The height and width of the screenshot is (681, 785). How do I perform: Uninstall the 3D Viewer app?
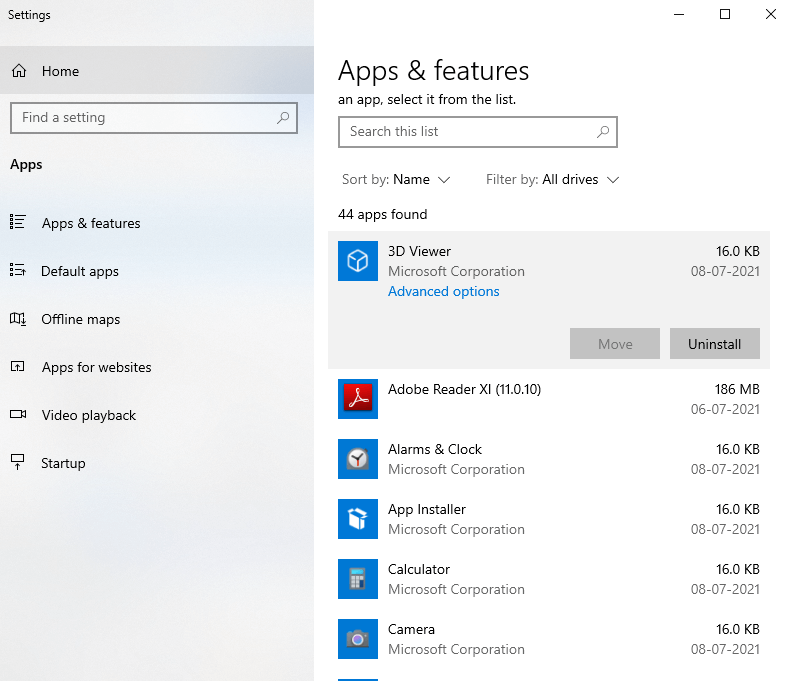pyautogui.click(x=714, y=344)
